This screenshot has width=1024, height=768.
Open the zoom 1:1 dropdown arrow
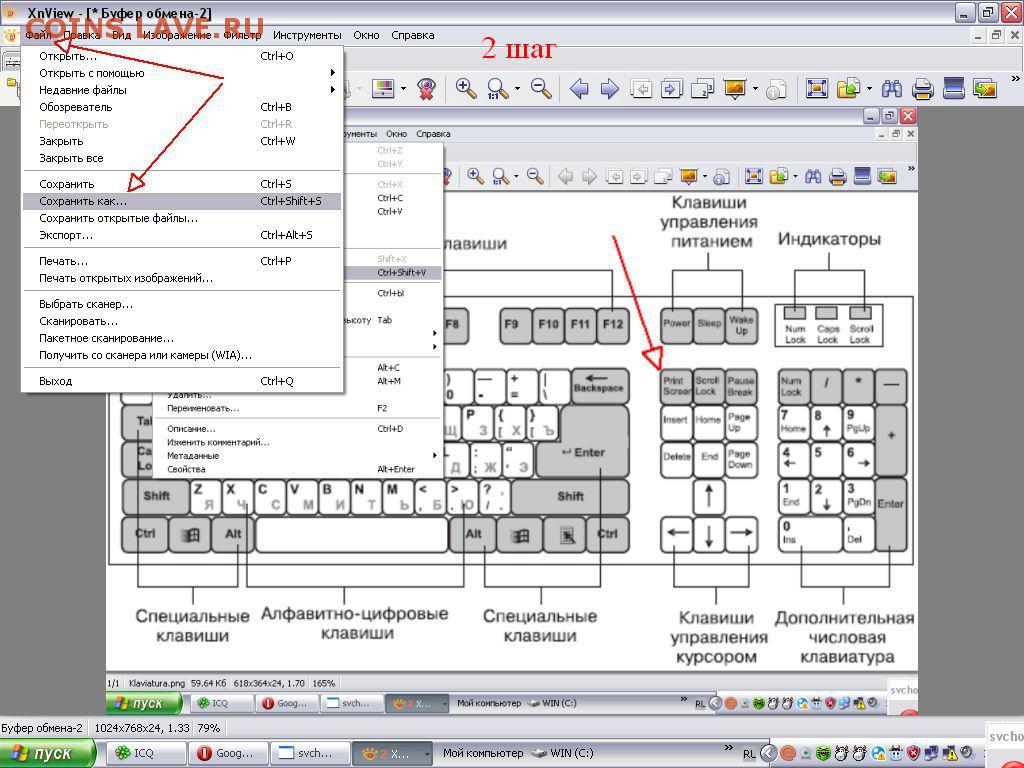point(517,89)
